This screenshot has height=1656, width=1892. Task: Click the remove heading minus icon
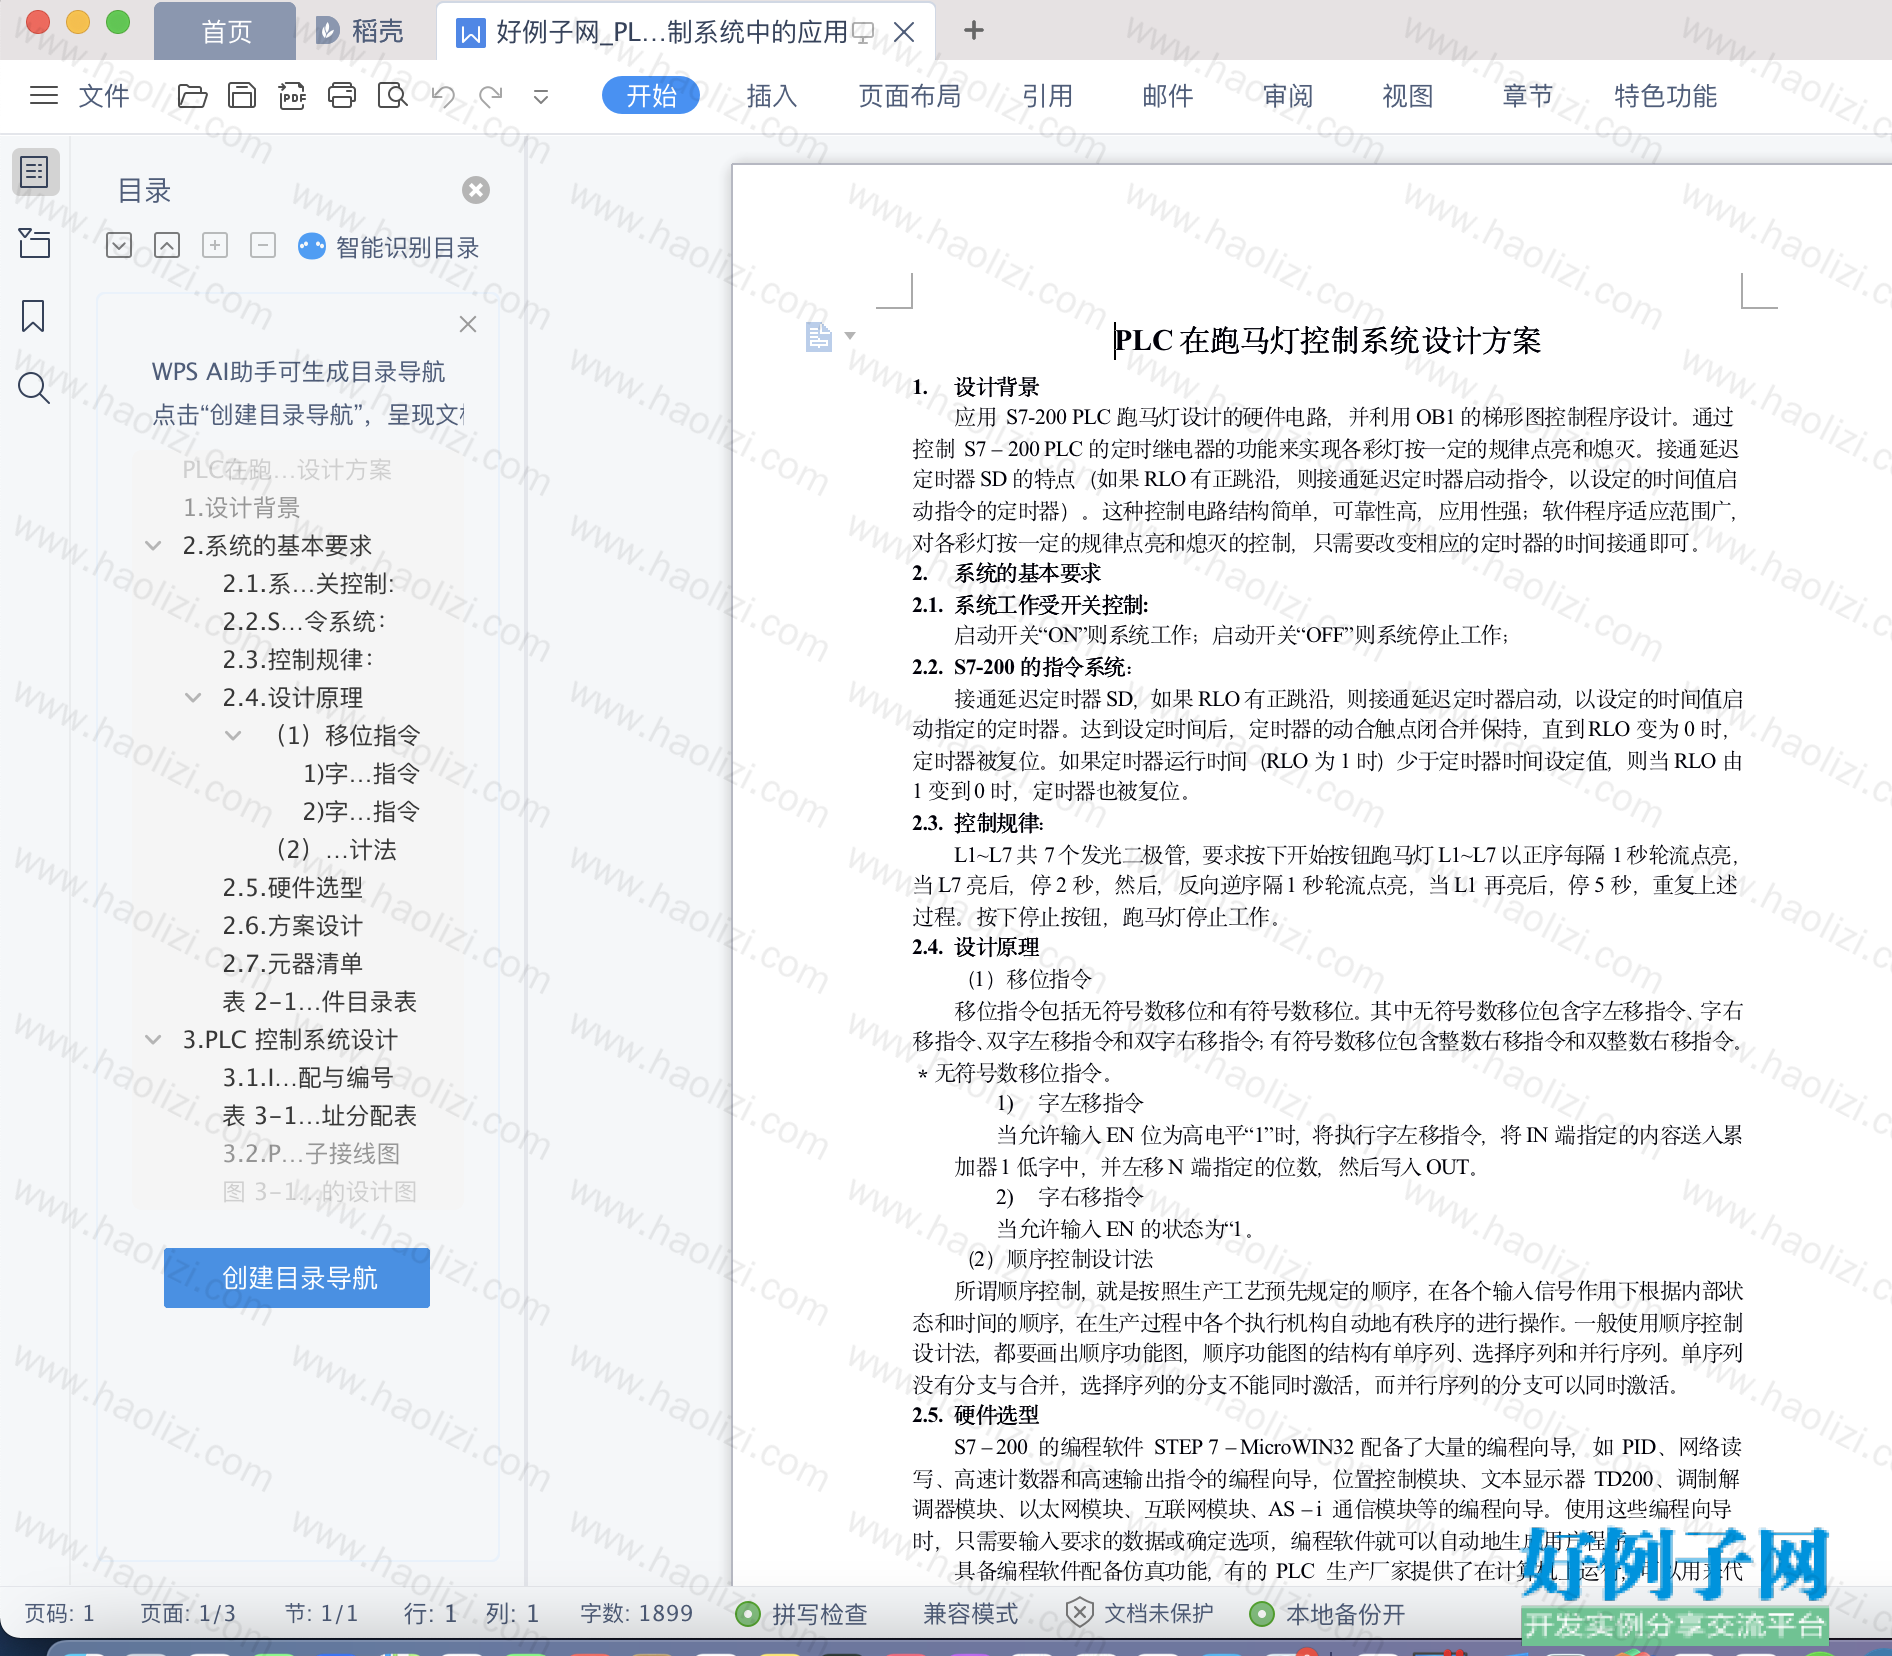263,245
